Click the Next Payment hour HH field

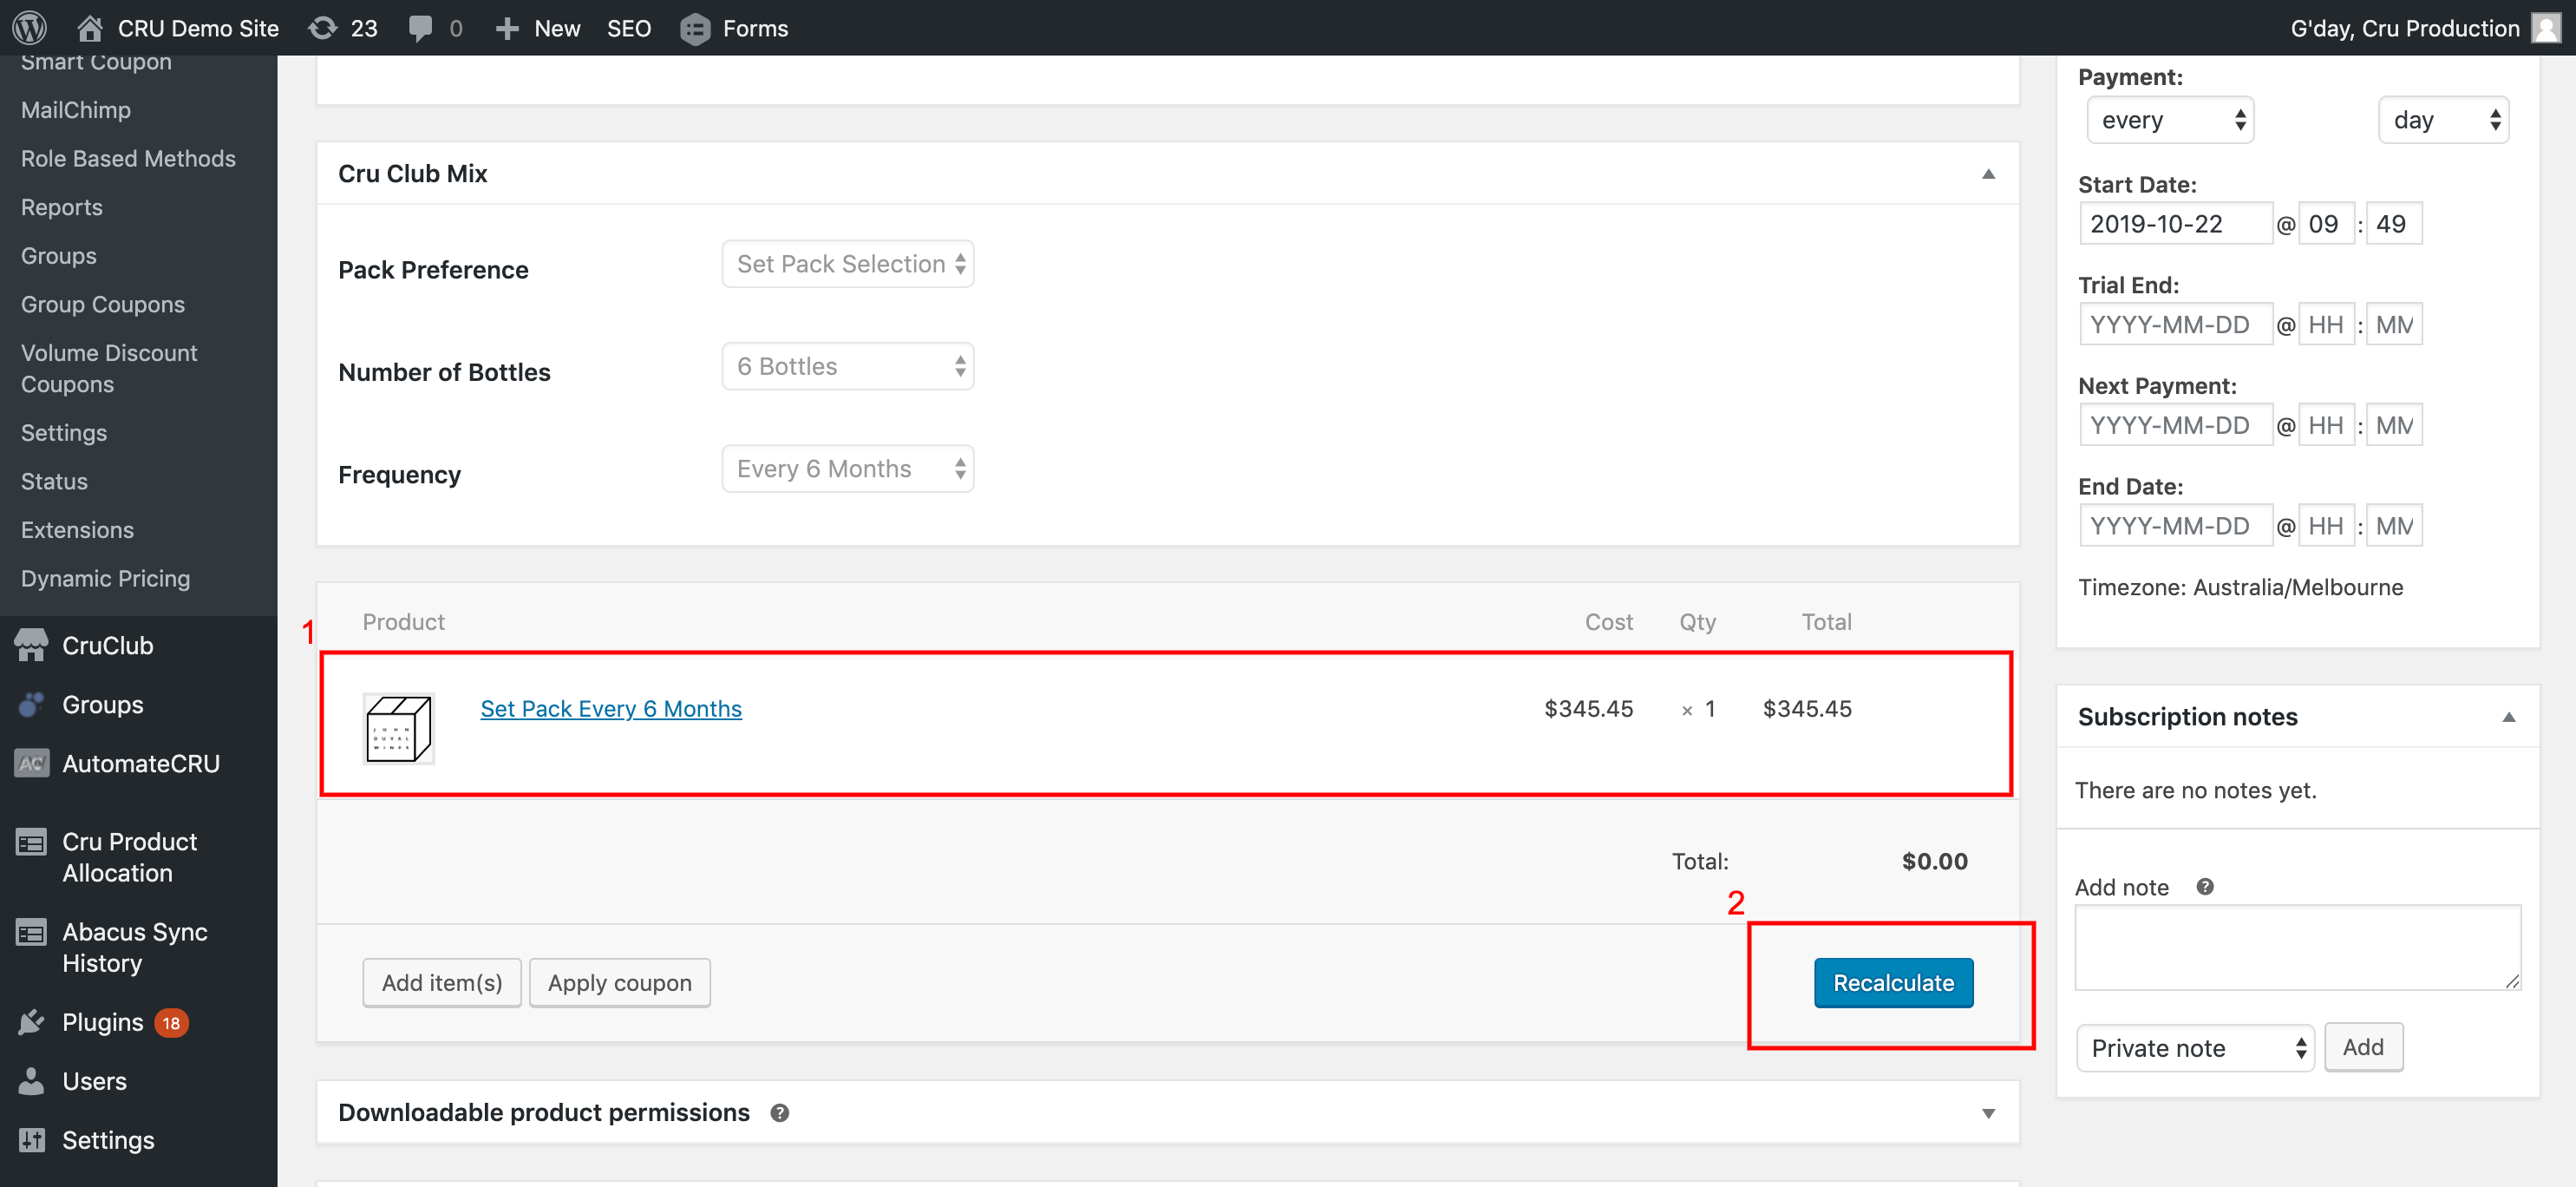2326,425
